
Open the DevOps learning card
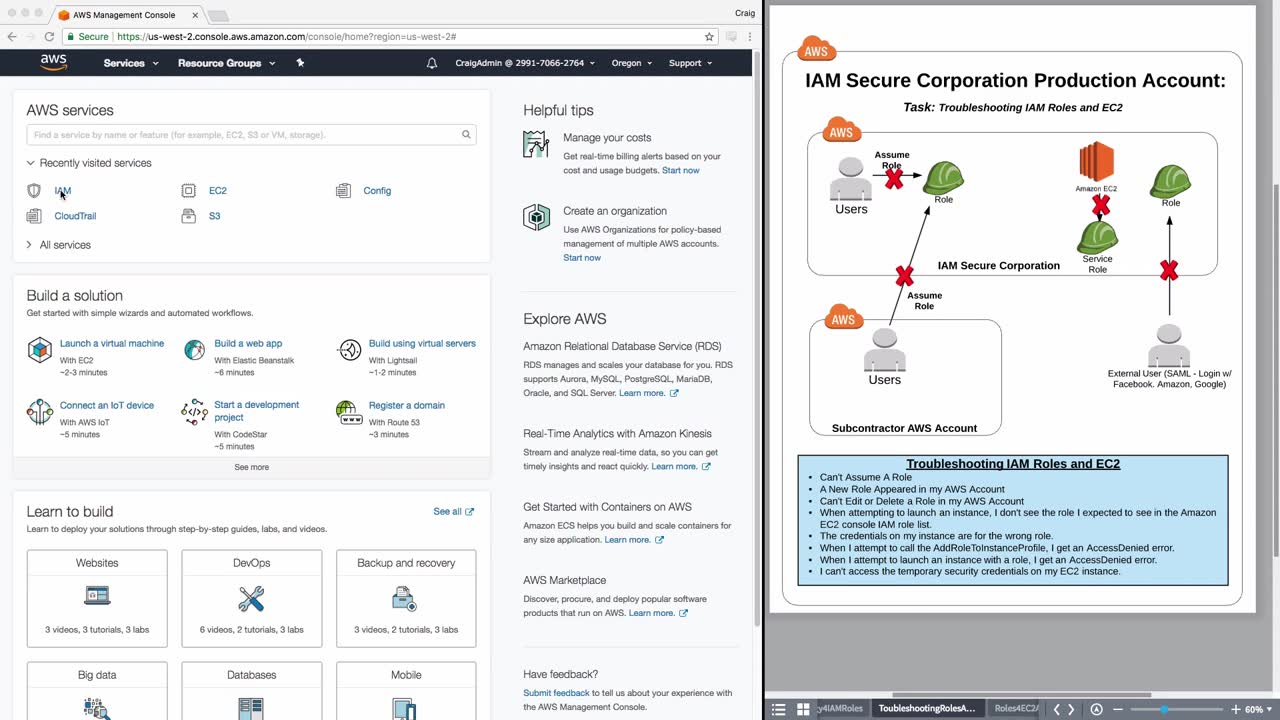click(252, 598)
